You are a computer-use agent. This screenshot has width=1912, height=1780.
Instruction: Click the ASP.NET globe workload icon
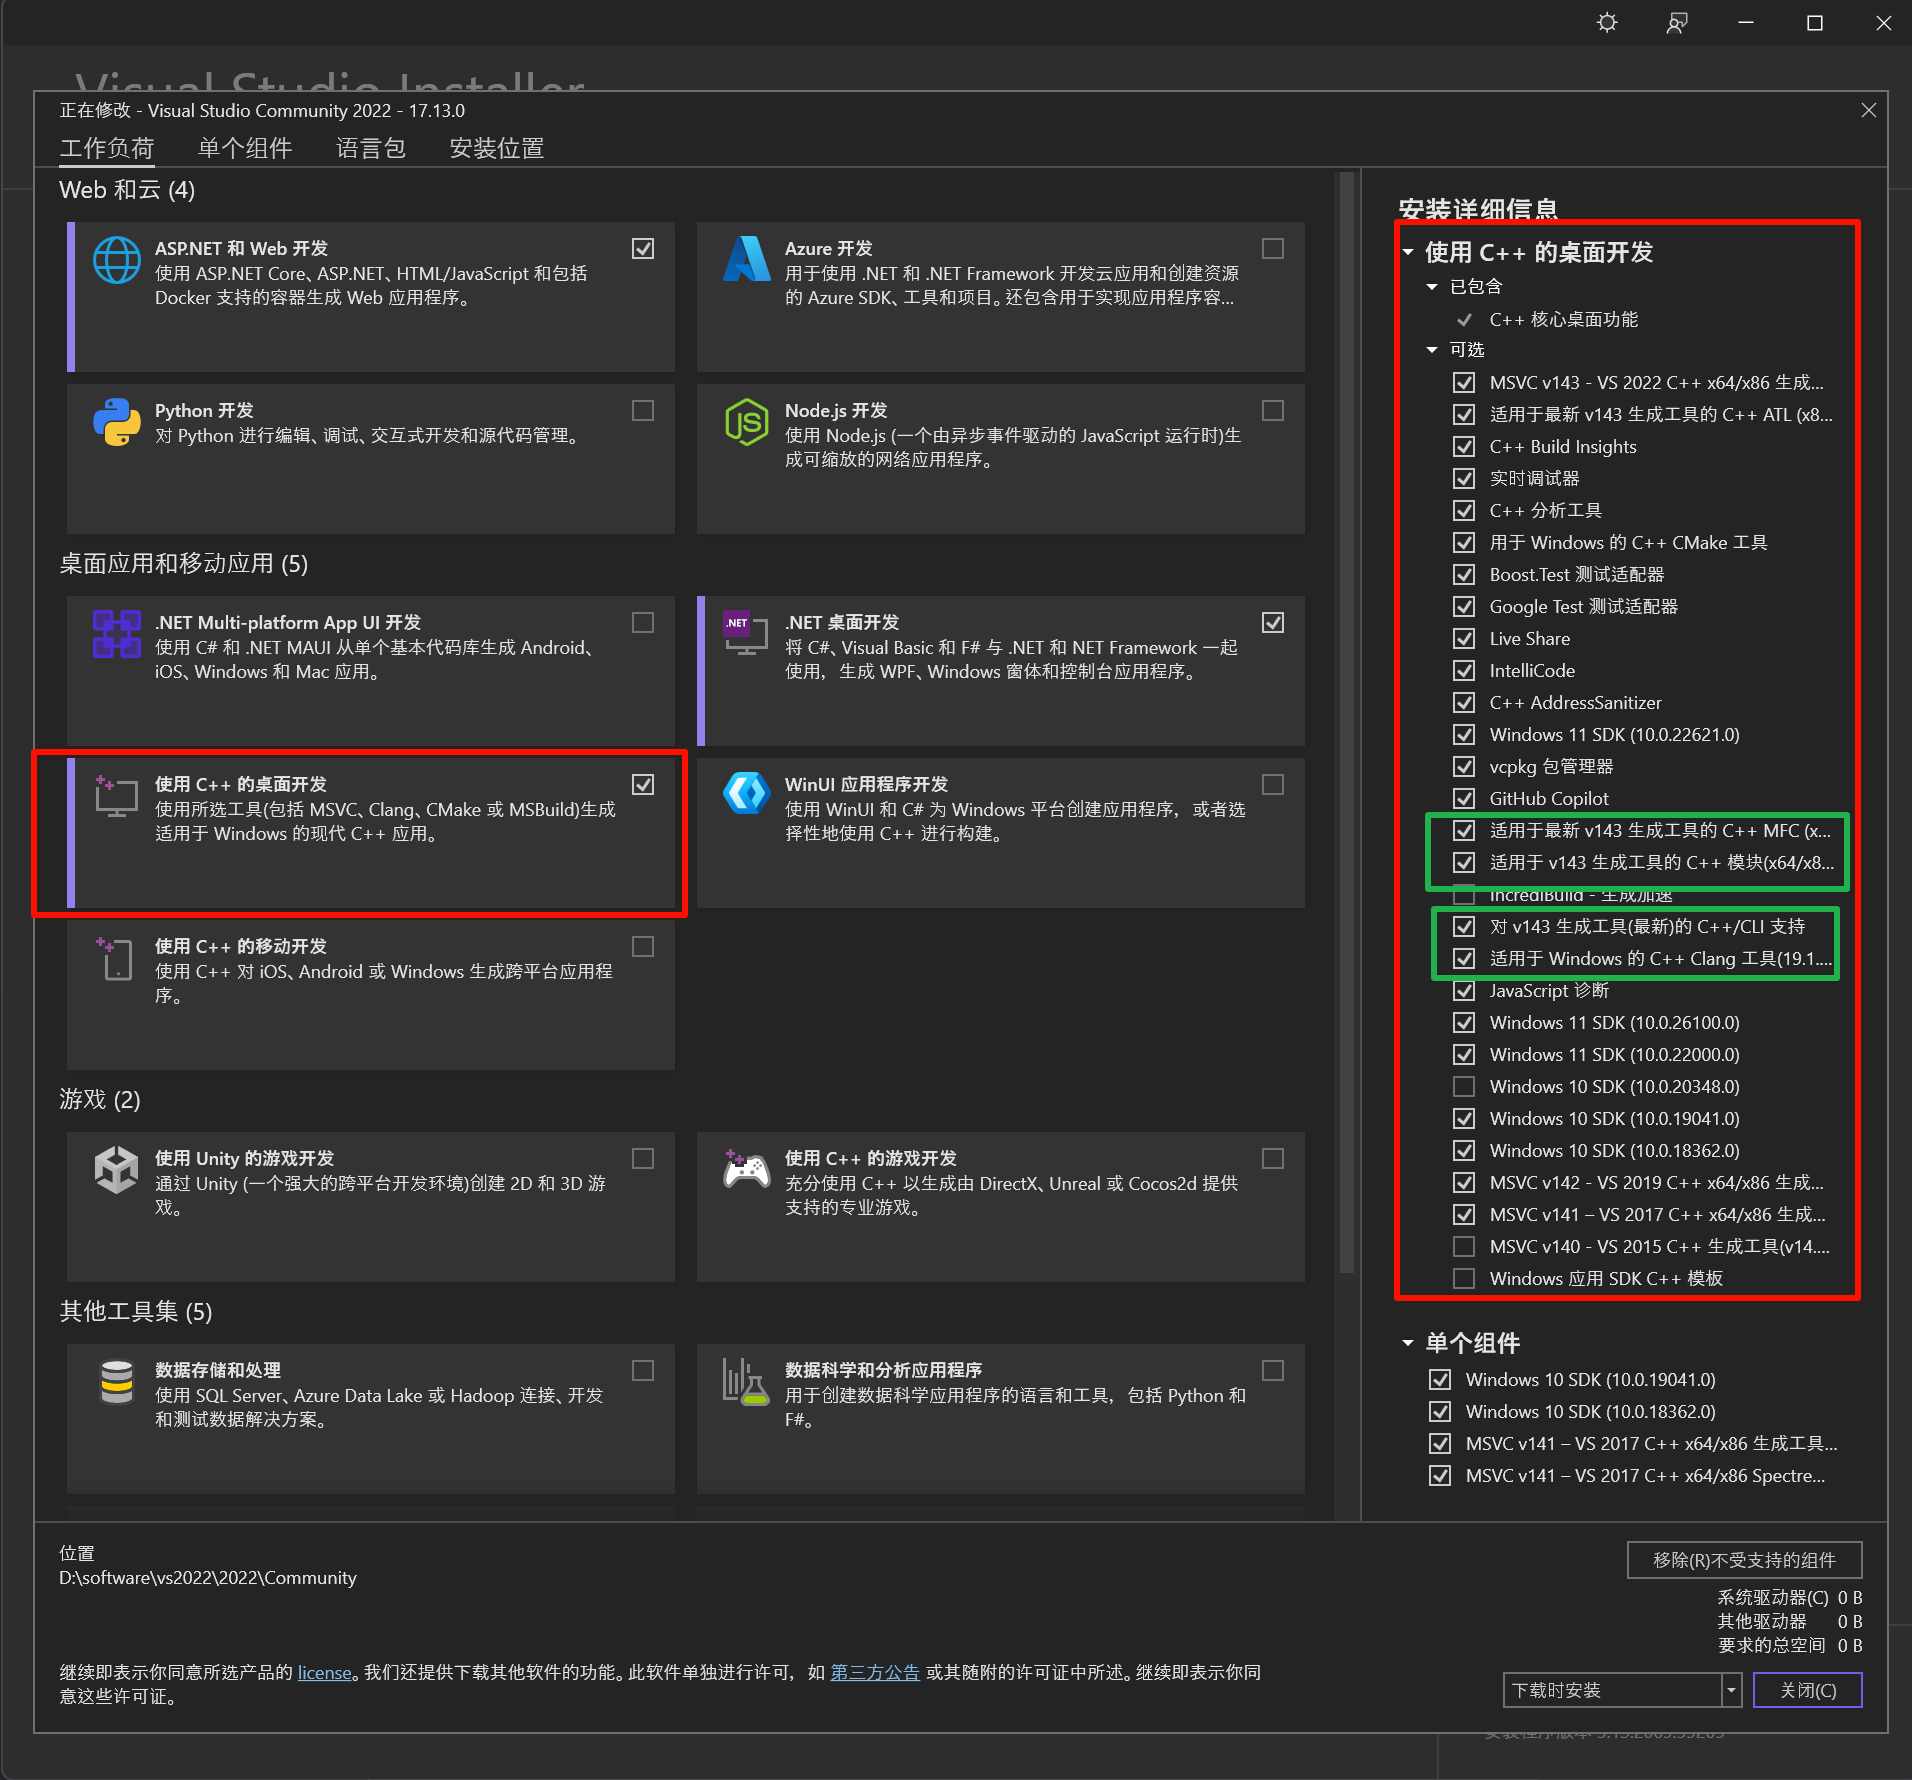[x=117, y=260]
